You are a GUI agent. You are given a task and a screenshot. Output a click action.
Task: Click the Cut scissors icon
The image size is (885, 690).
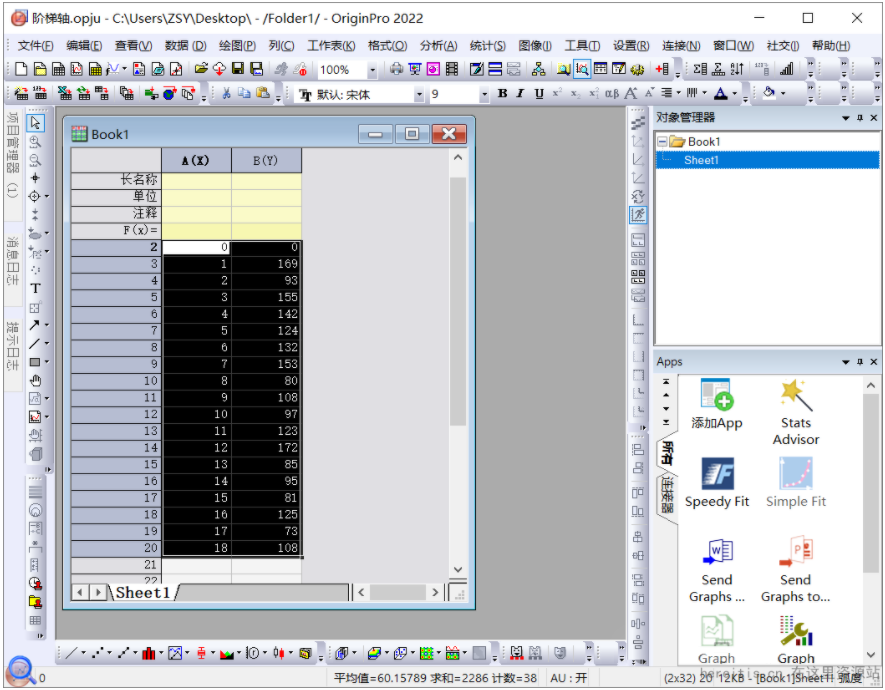coord(226,93)
